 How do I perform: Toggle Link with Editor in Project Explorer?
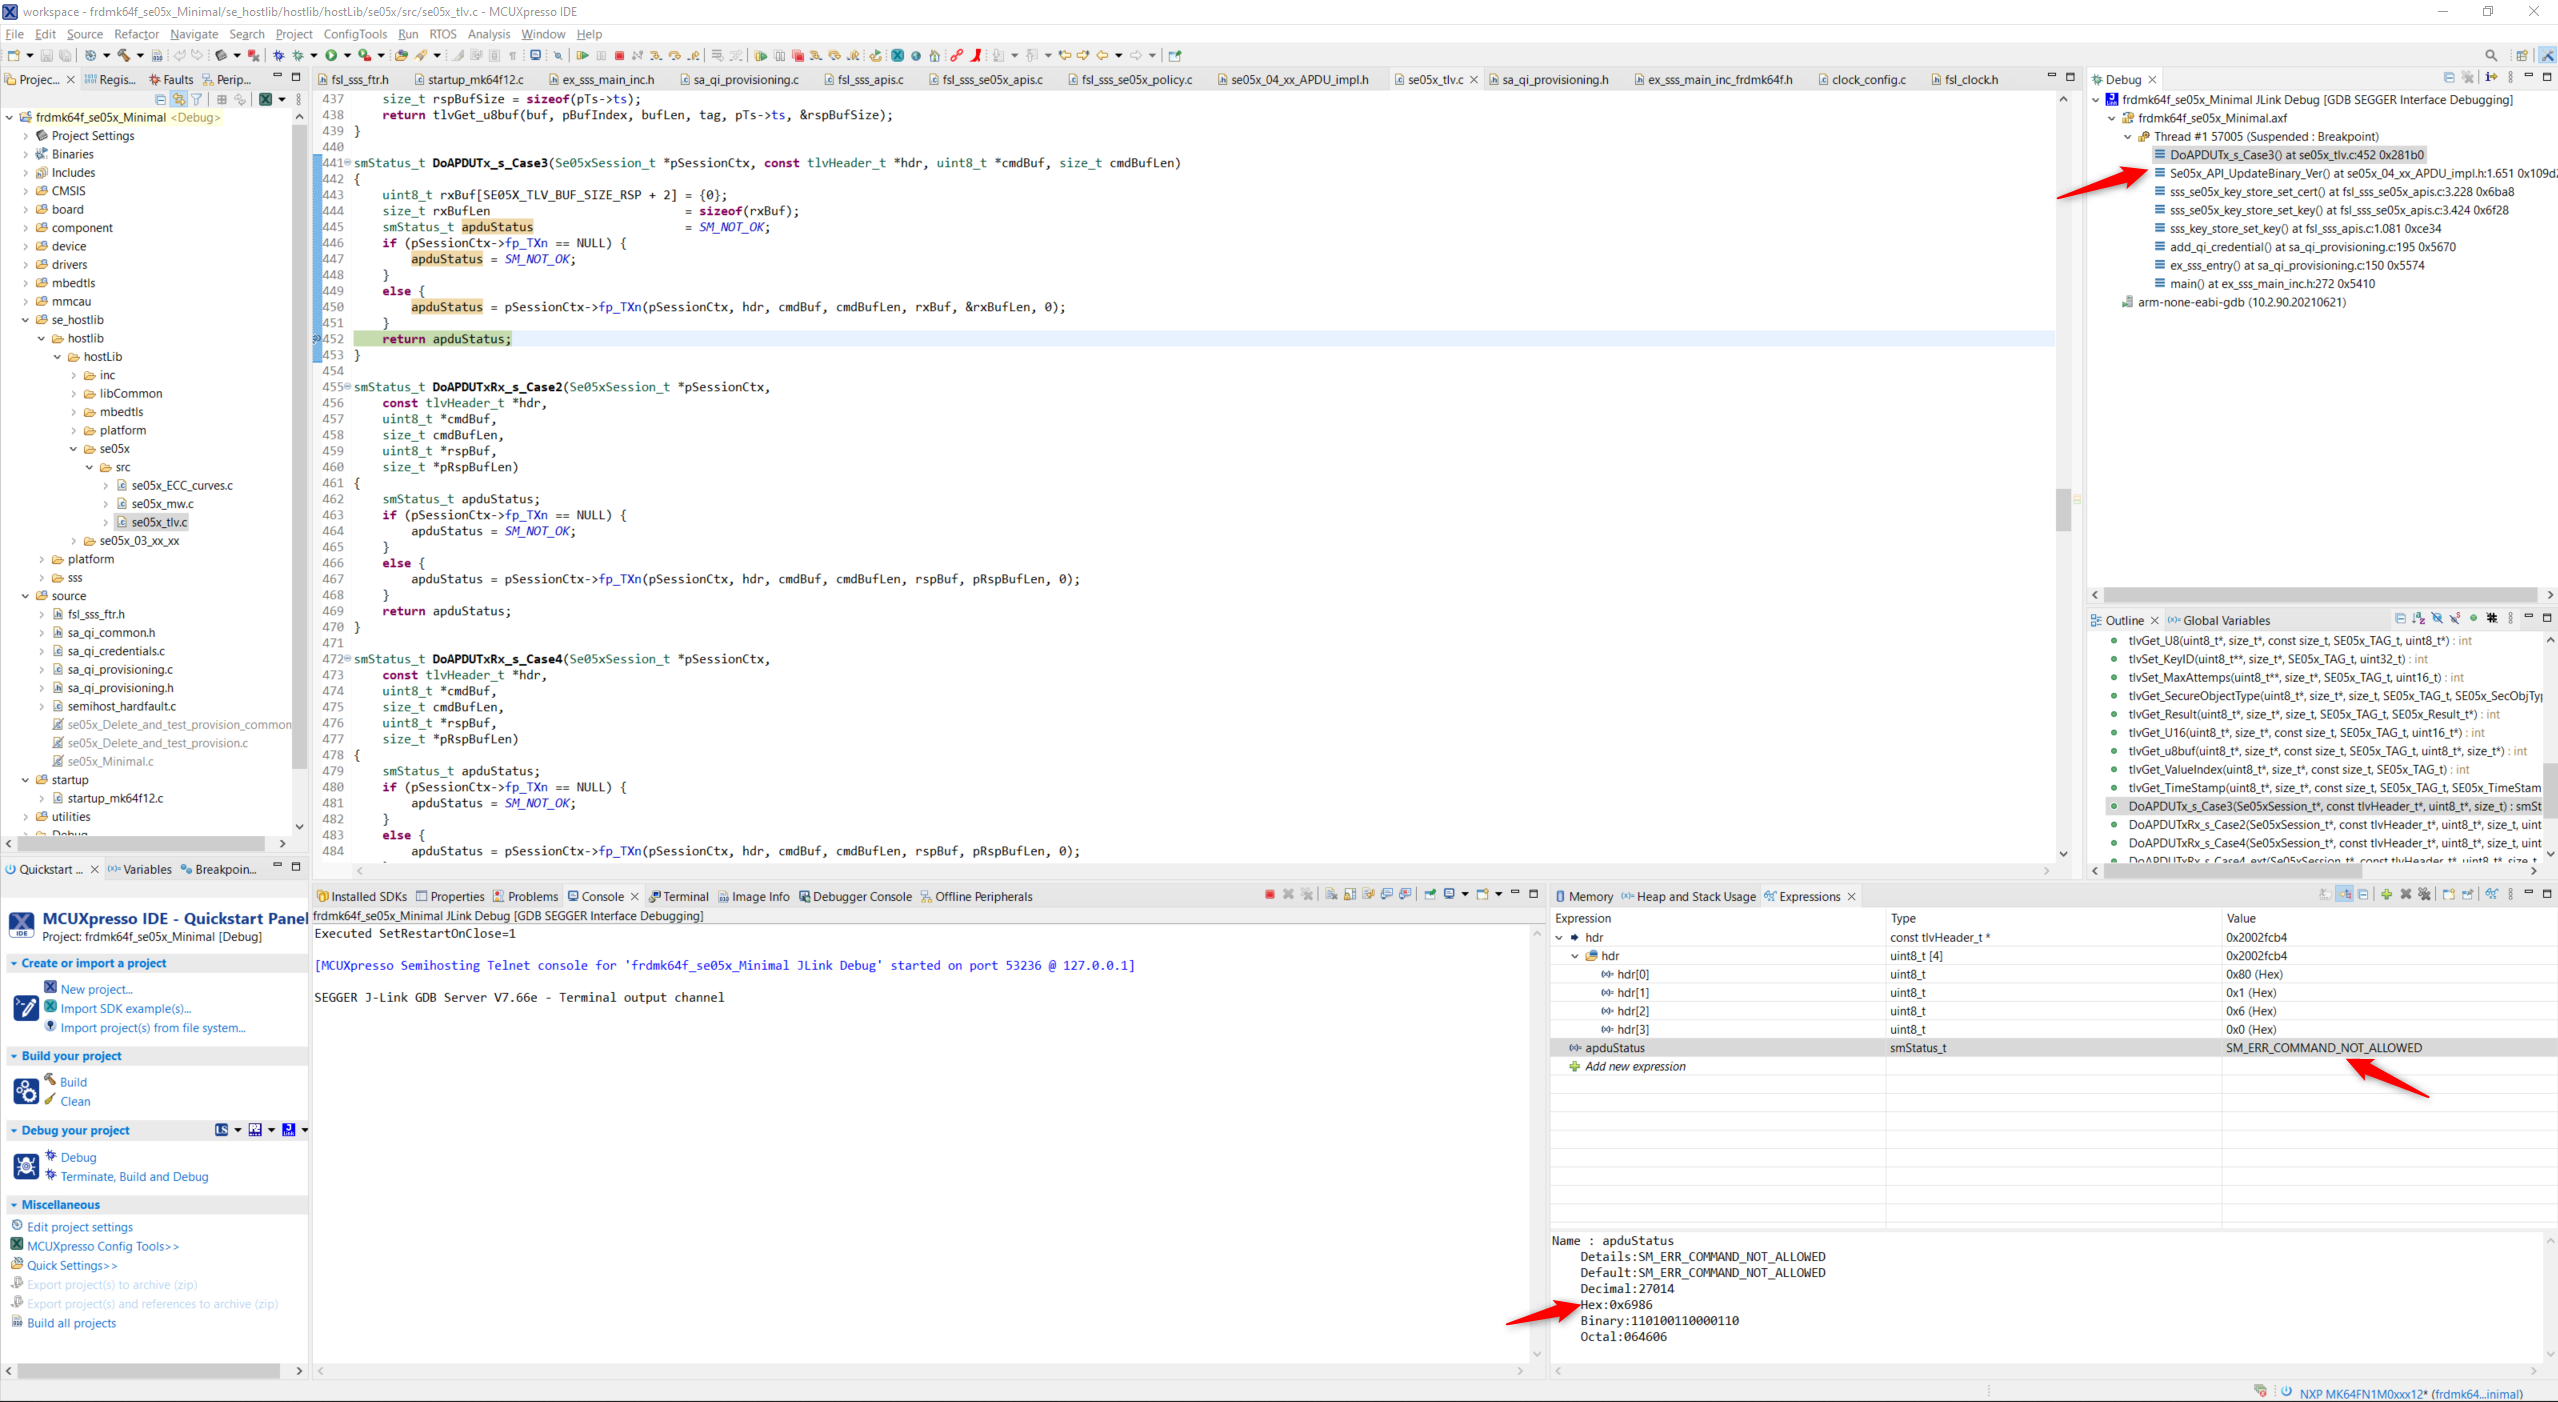(179, 99)
